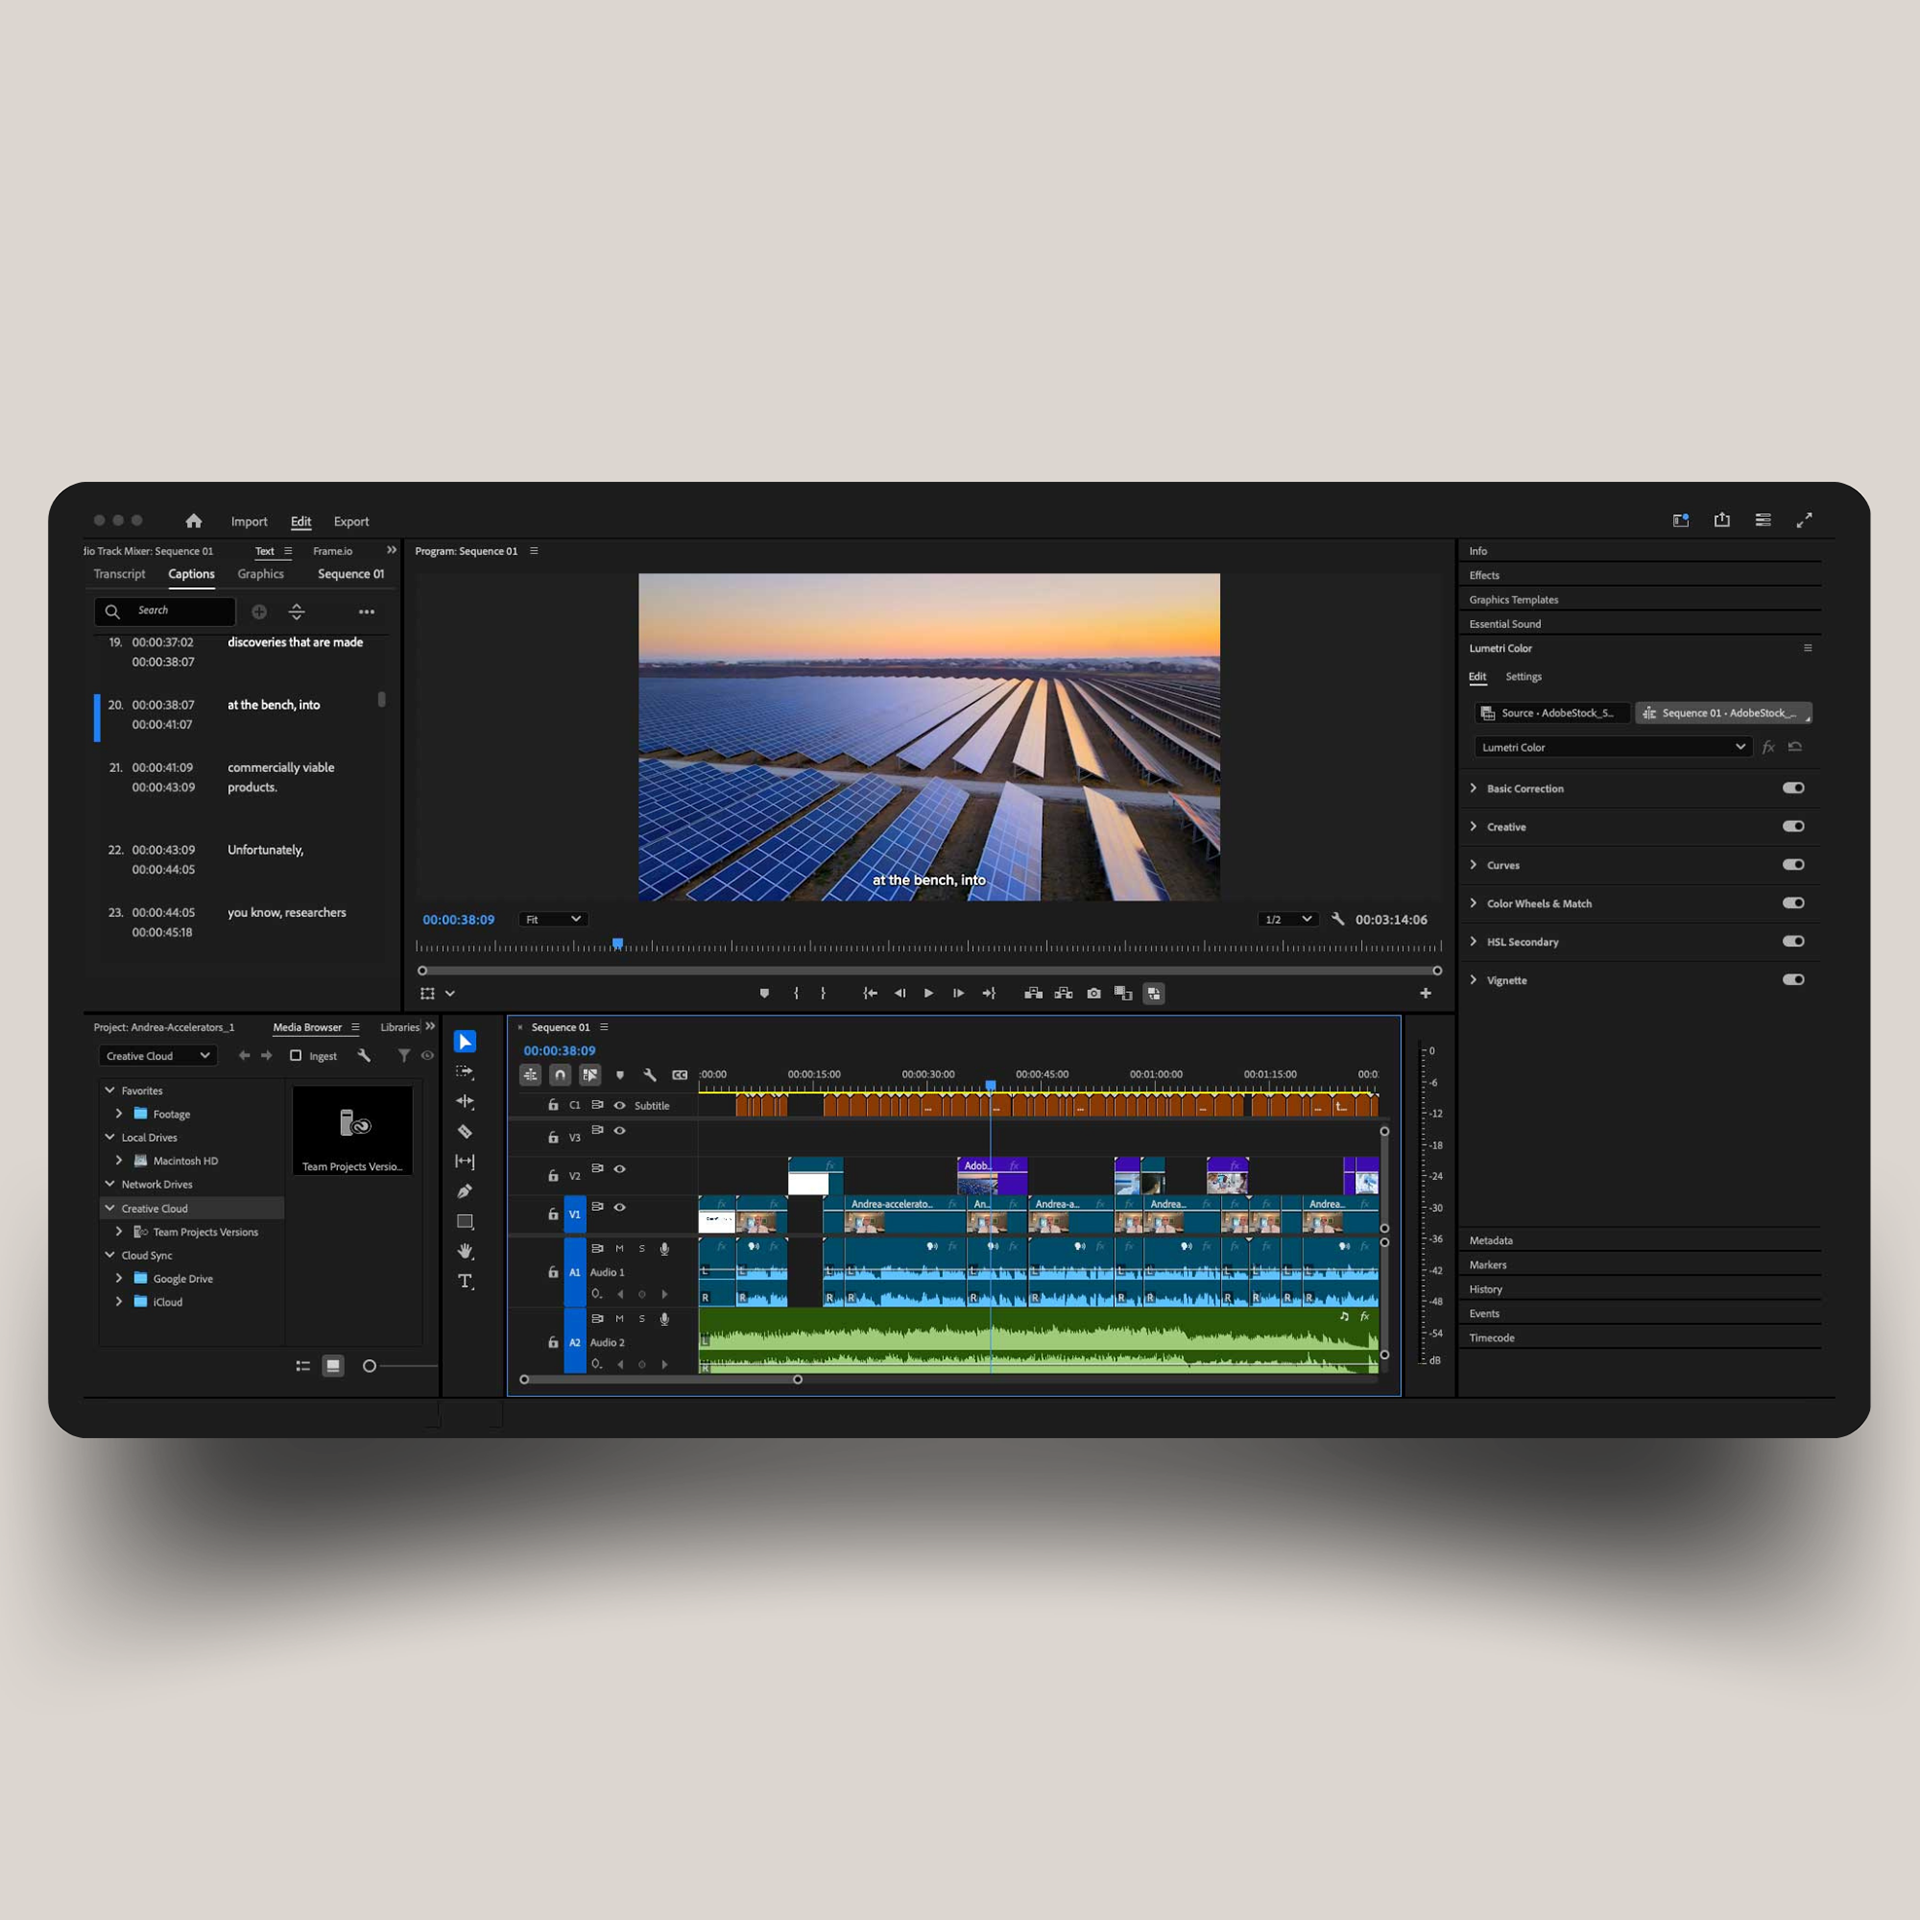Select the Razor tool

point(465,1131)
